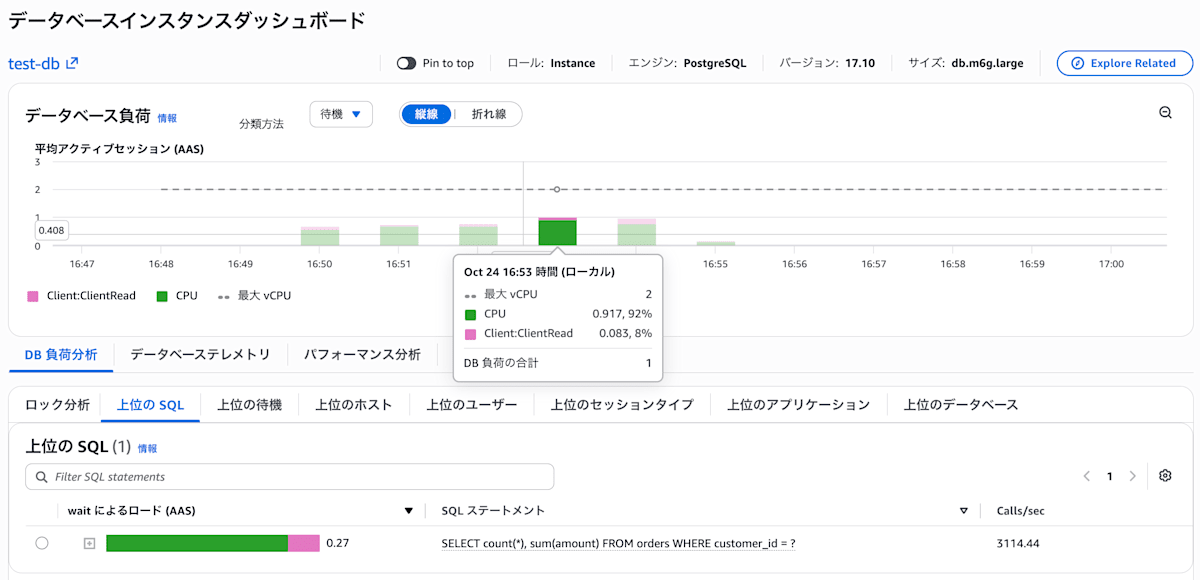This screenshot has height=580, width=1200.
Task: Open the DB 負荷分析 tab
Action: point(61,354)
